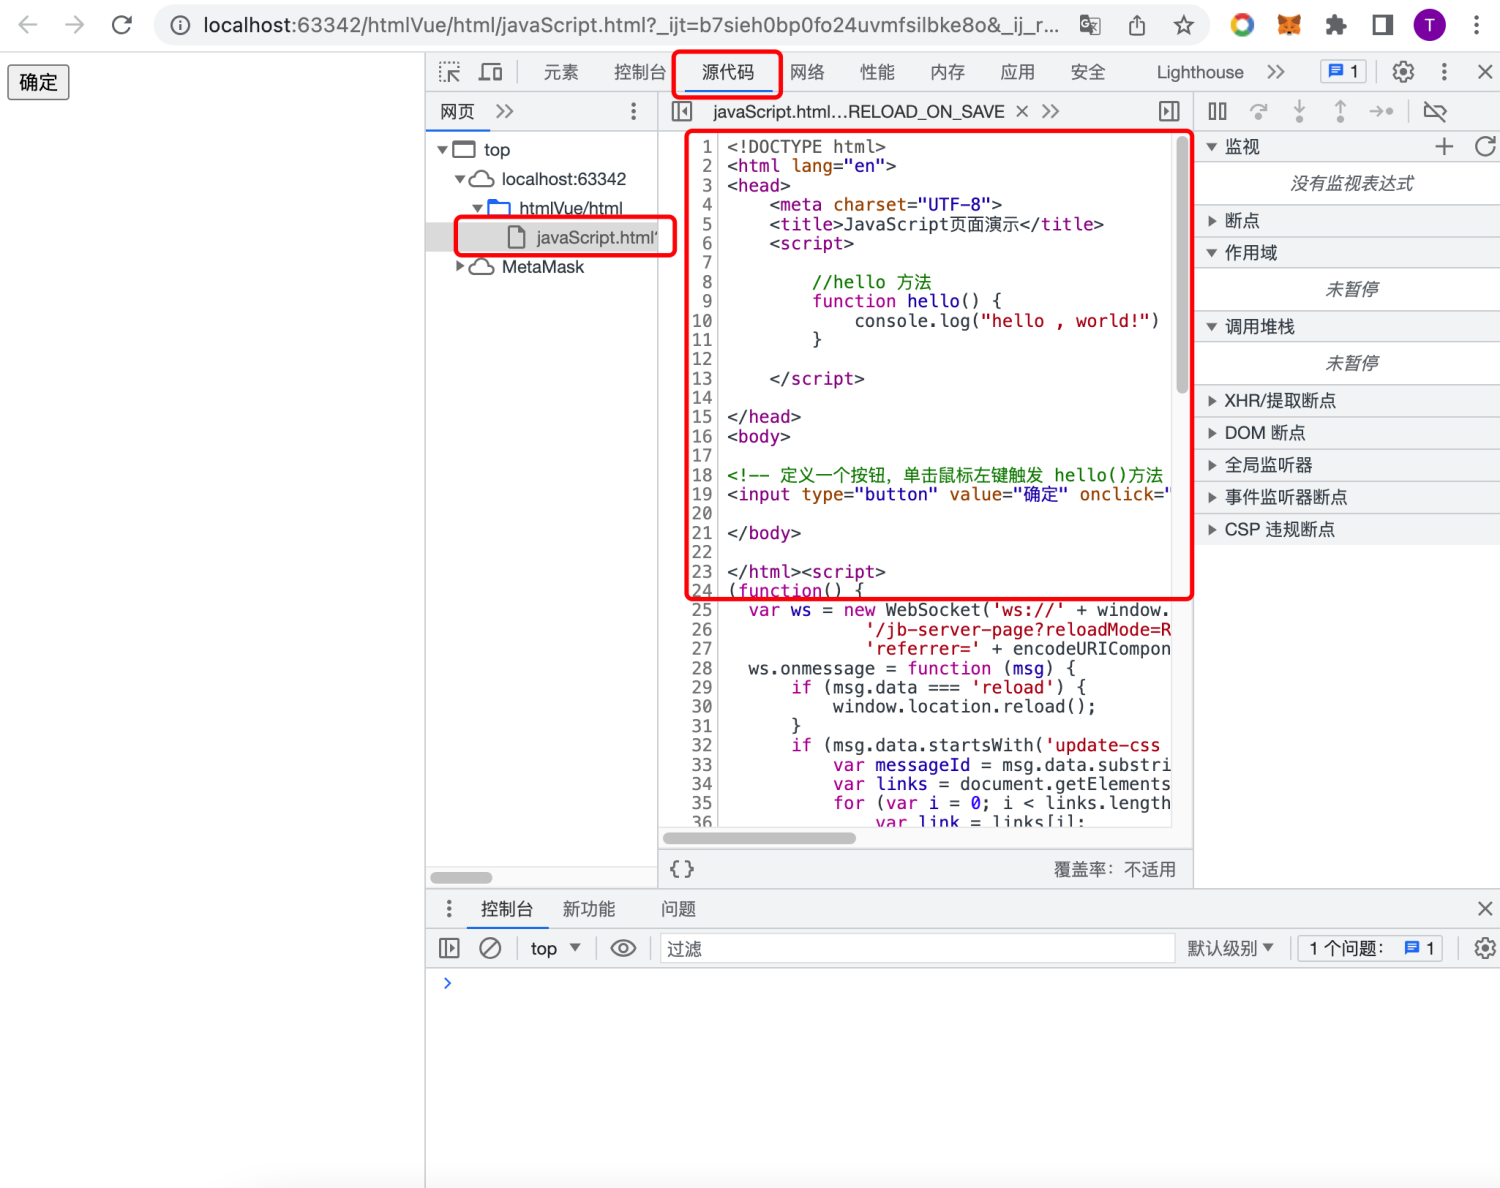Close the drawer panel
The width and height of the screenshot is (1500, 1188).
(1485, 908)
